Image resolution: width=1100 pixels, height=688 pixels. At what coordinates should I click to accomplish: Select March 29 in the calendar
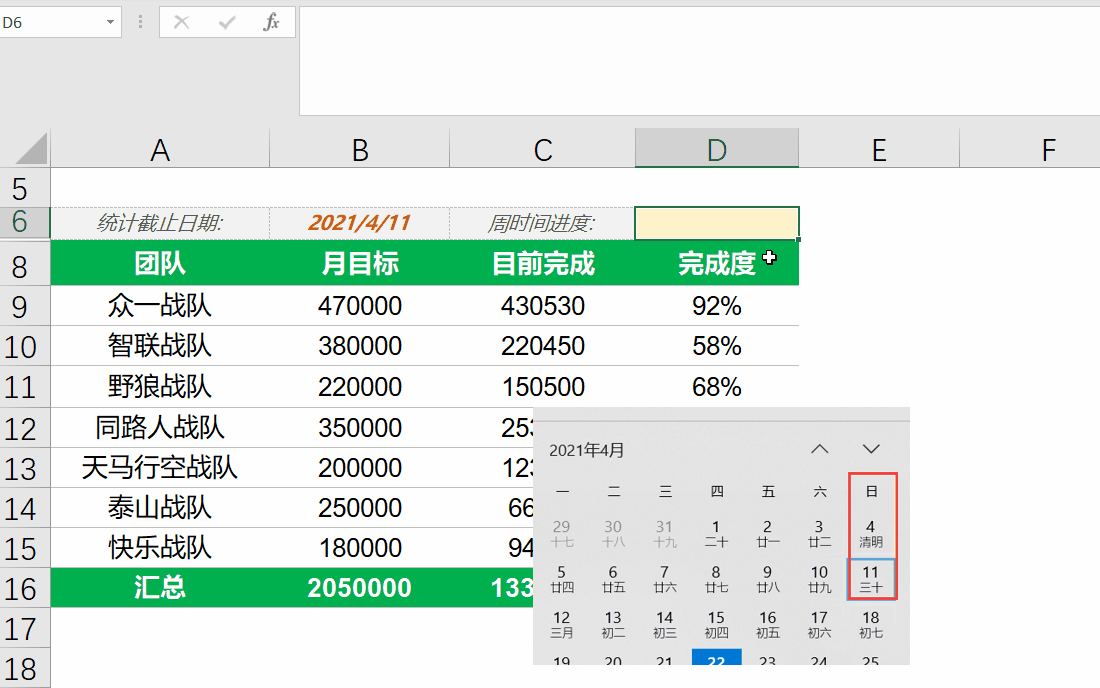point(562,533)
